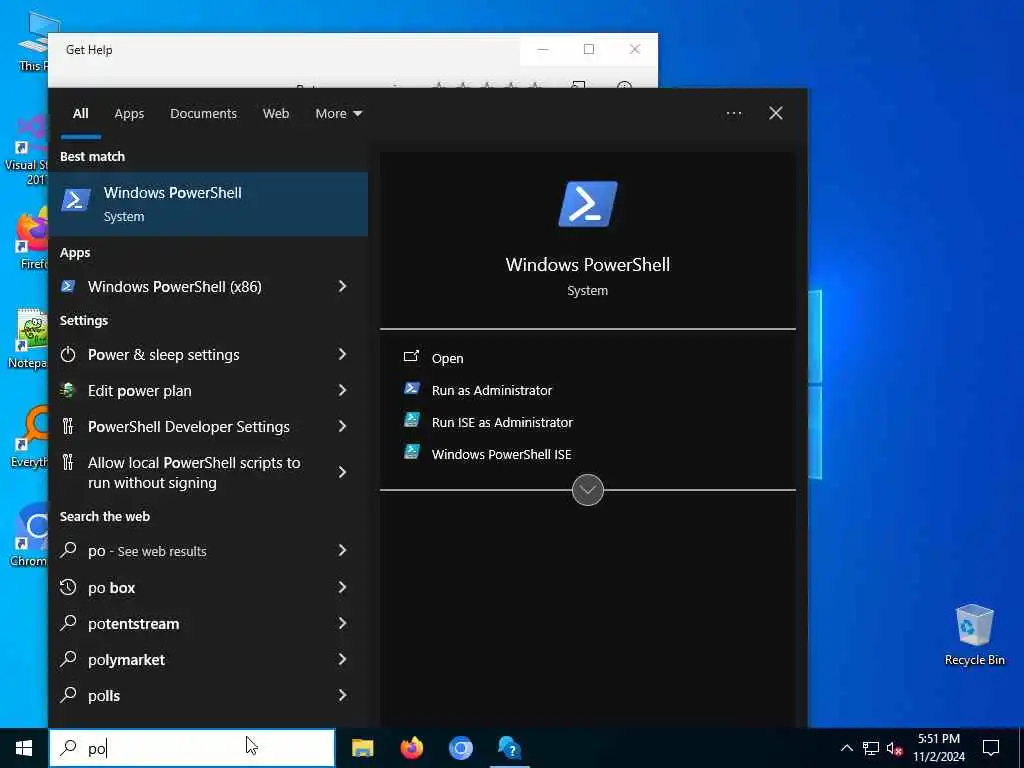
Task: Switch to the Documents search tab
Action: click(x=203, y=114)
